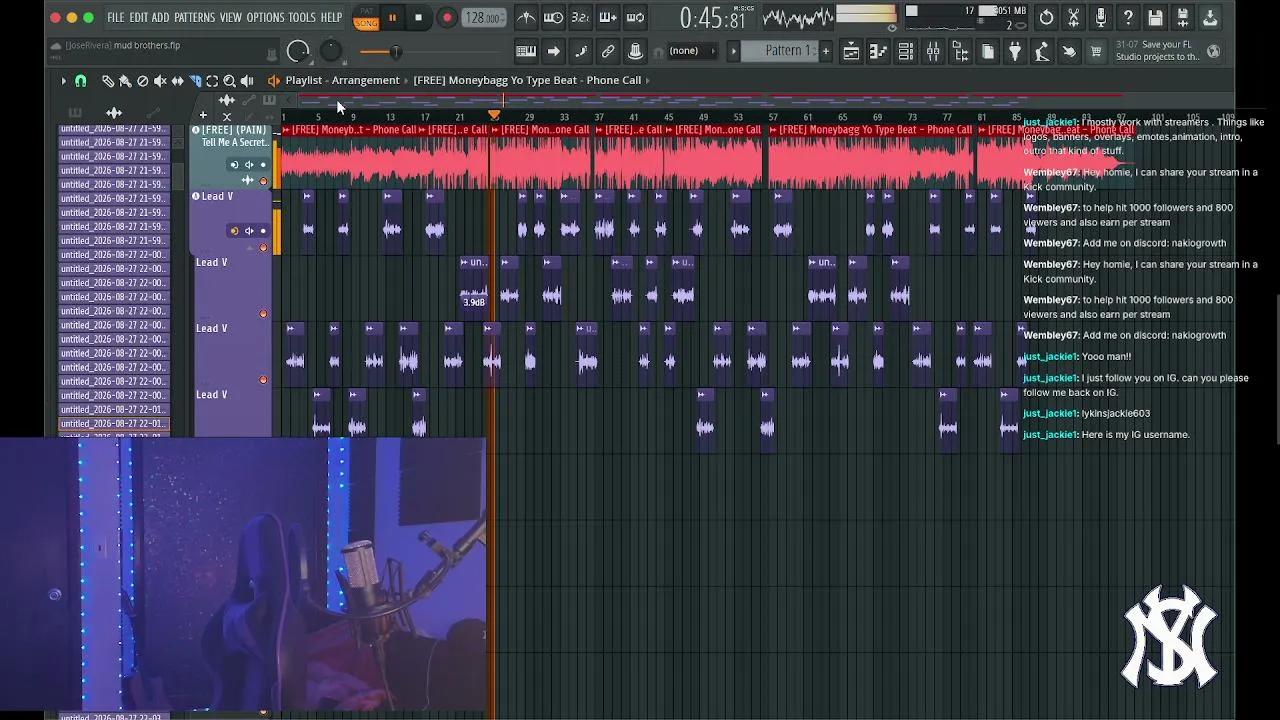Select the Paint brush tool in playlist toolbar

point(125,81)
